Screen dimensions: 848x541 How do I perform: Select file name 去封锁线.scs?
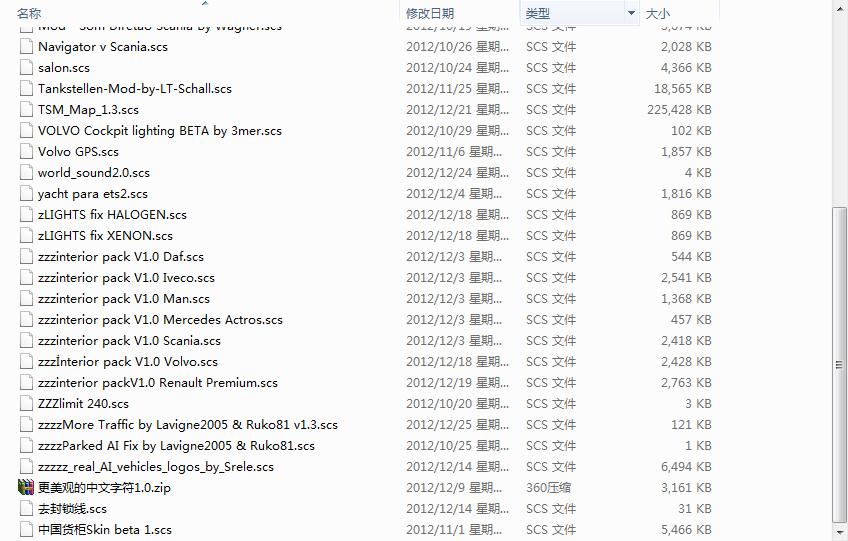[72, 509]
